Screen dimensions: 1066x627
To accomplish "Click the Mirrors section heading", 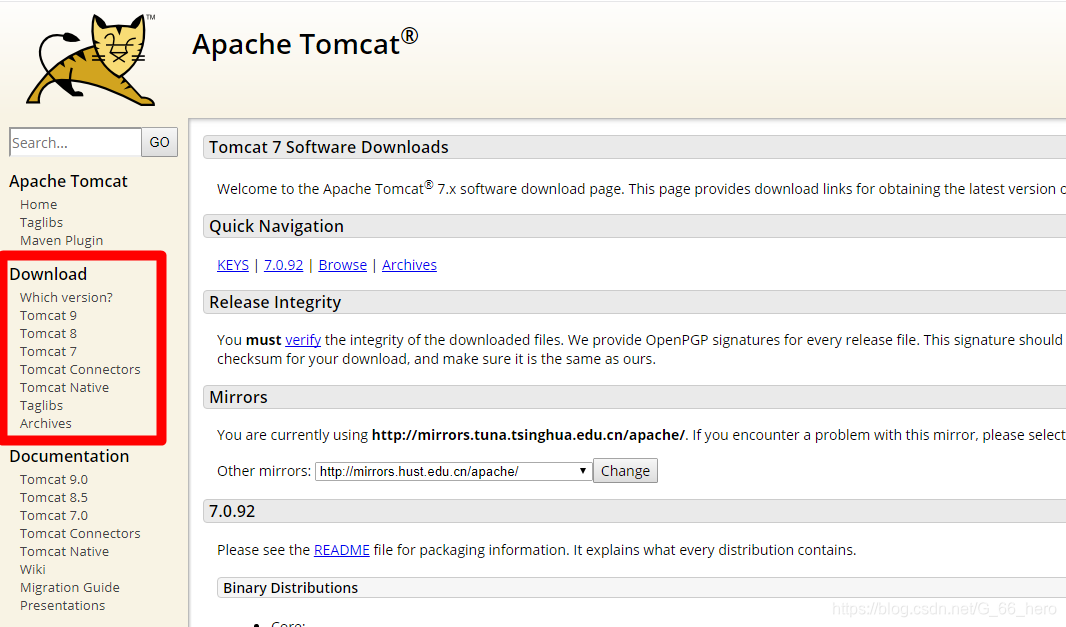I will (x=239, y=398).
